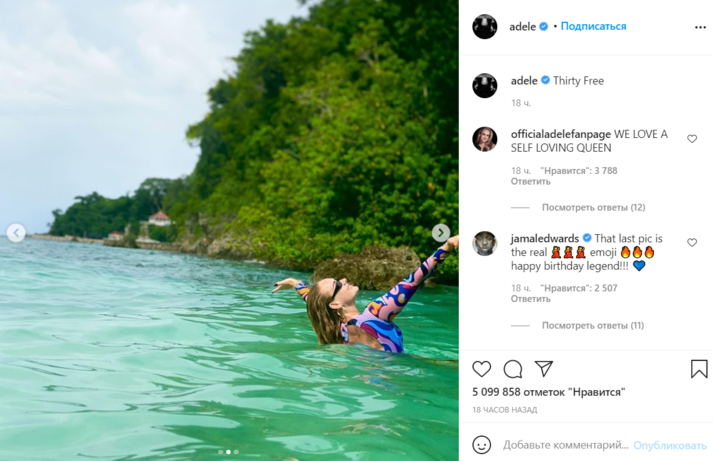The width and height of the screenshot is (713, 461).
Task: Like the post with the heart icon
Action: pyautogui.click(x=481, y=369)
